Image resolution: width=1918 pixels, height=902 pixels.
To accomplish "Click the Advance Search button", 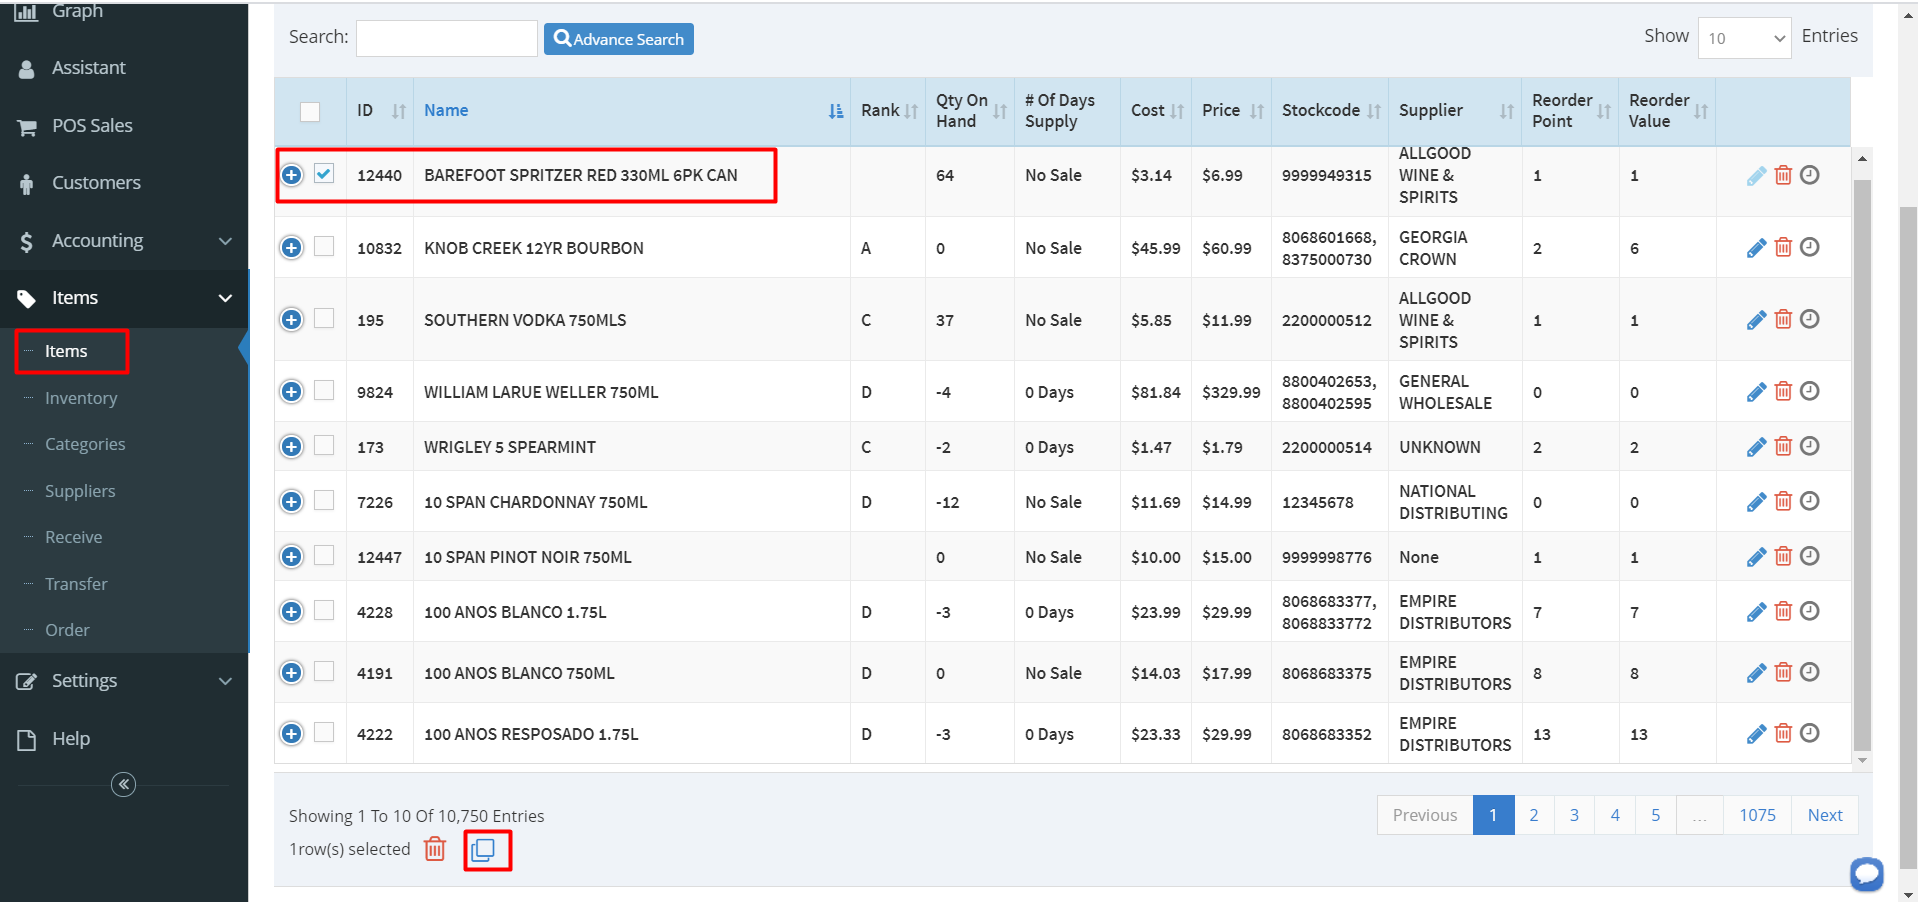I will pos(619,39).
